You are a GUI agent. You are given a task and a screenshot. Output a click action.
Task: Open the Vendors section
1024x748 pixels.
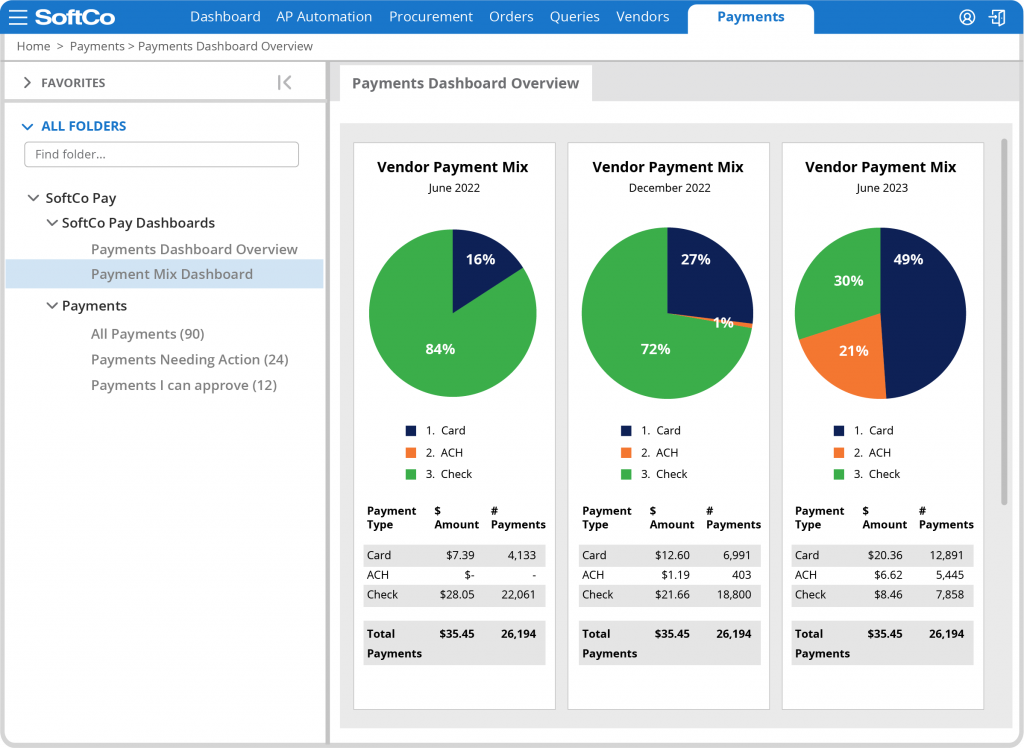pos(642,16)
